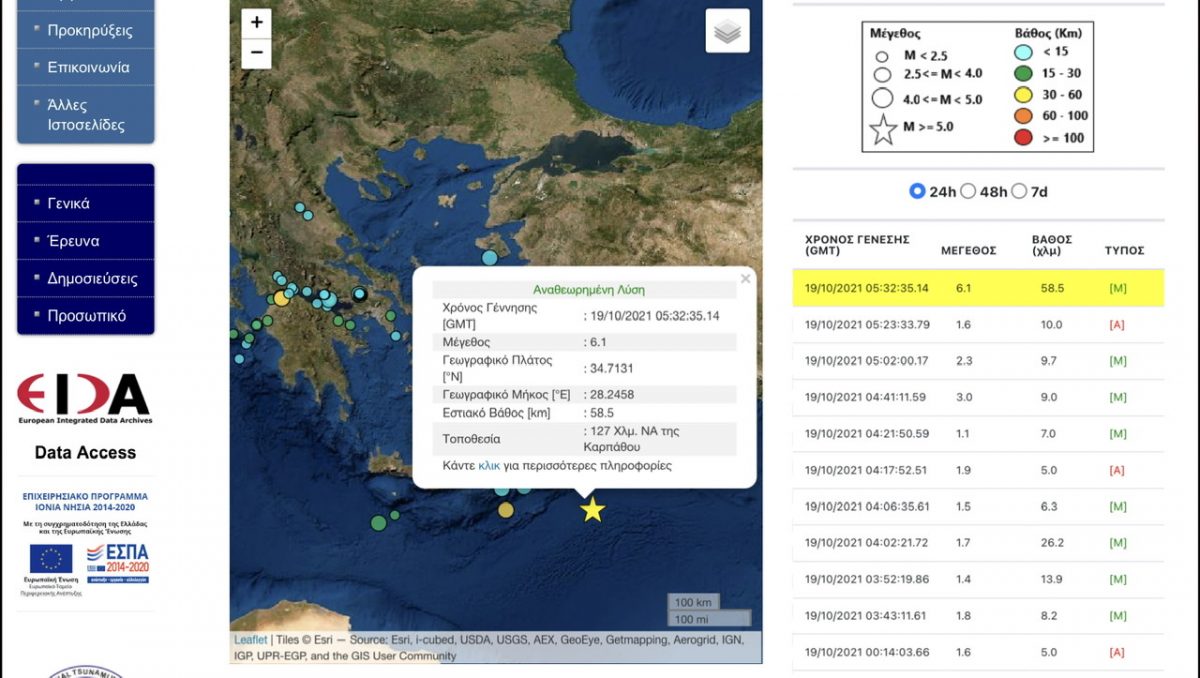This screenshot has height=678, width=1200.
Task: Zoom in on the earthquake map
Action: coord(257,23)
